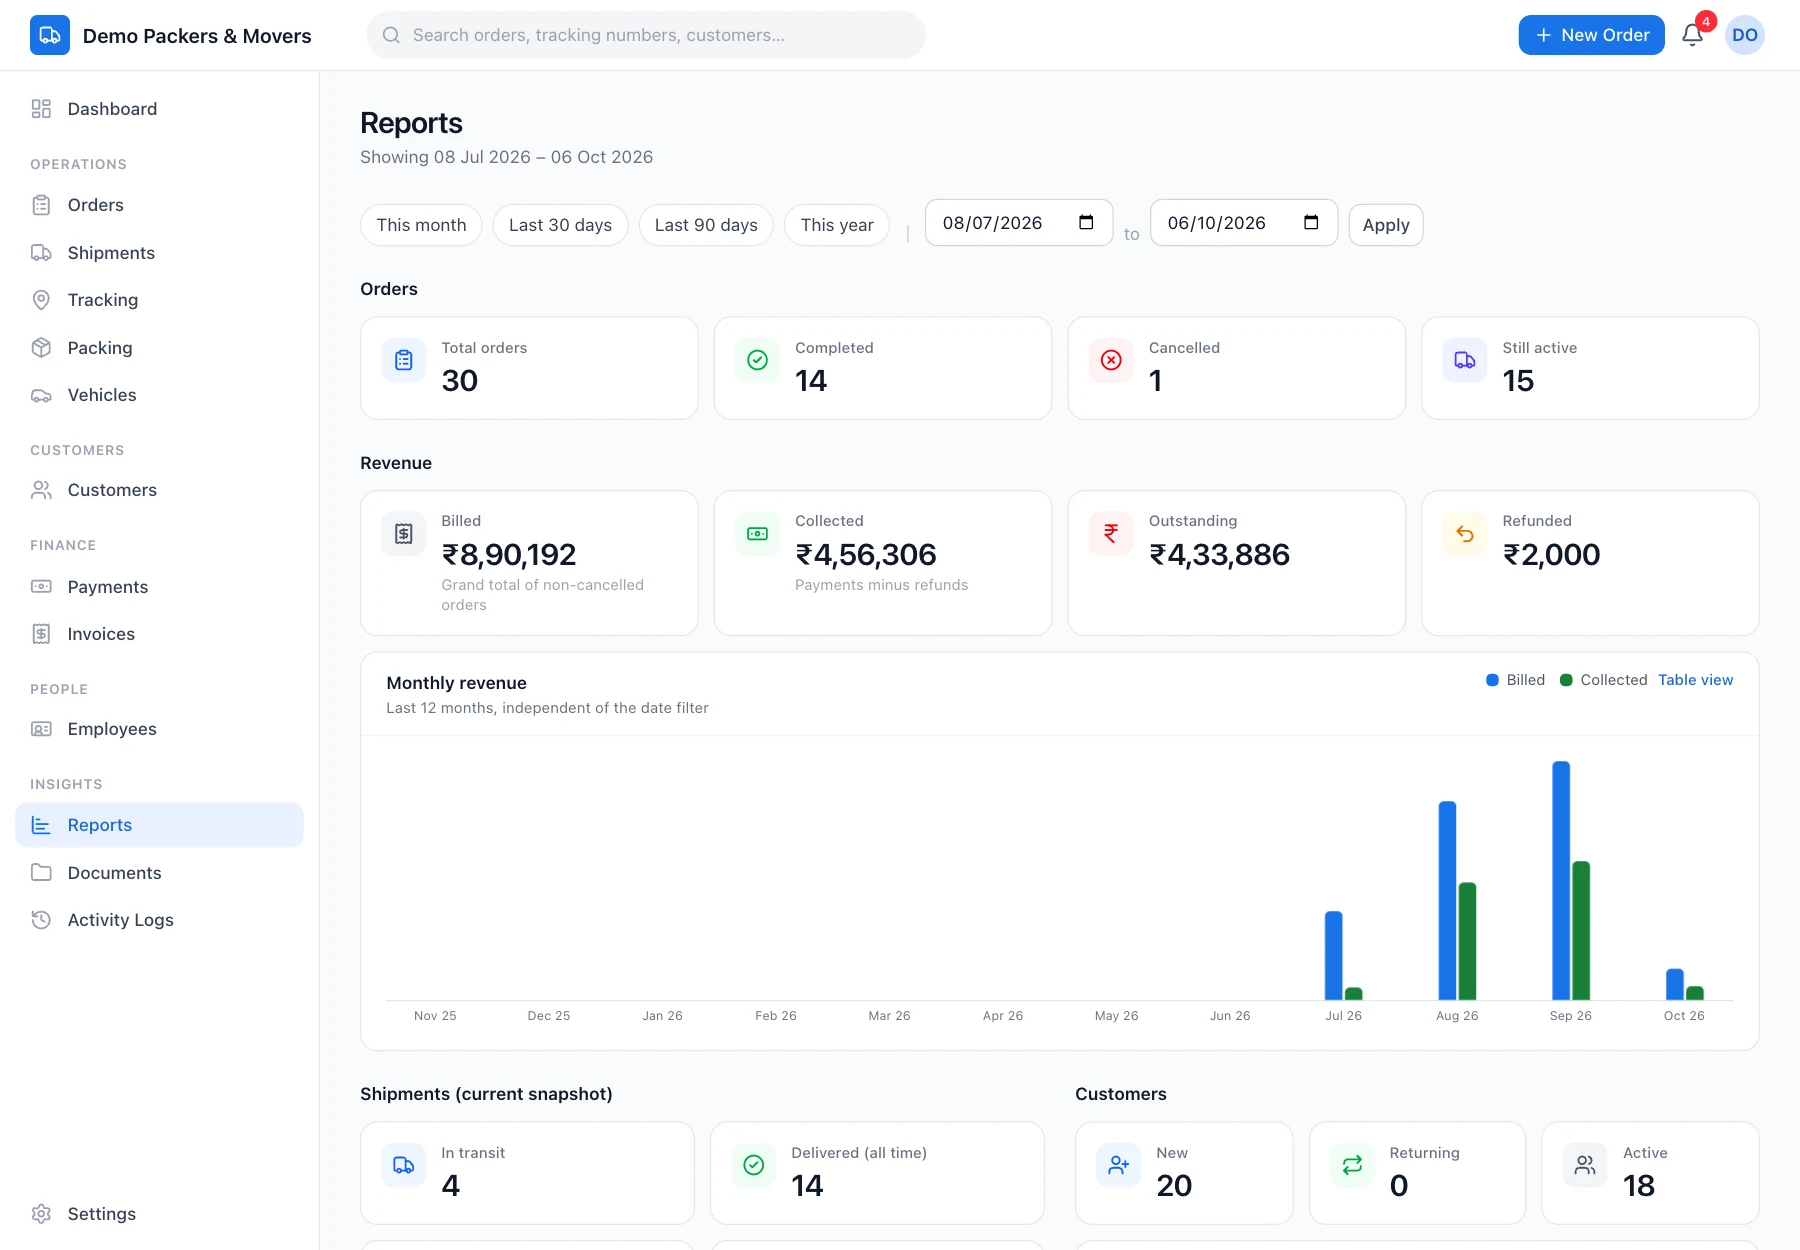Click the green Collected legend swatch
This screenshot has height=1250, width=1800.
click(x=1566, y=680)
